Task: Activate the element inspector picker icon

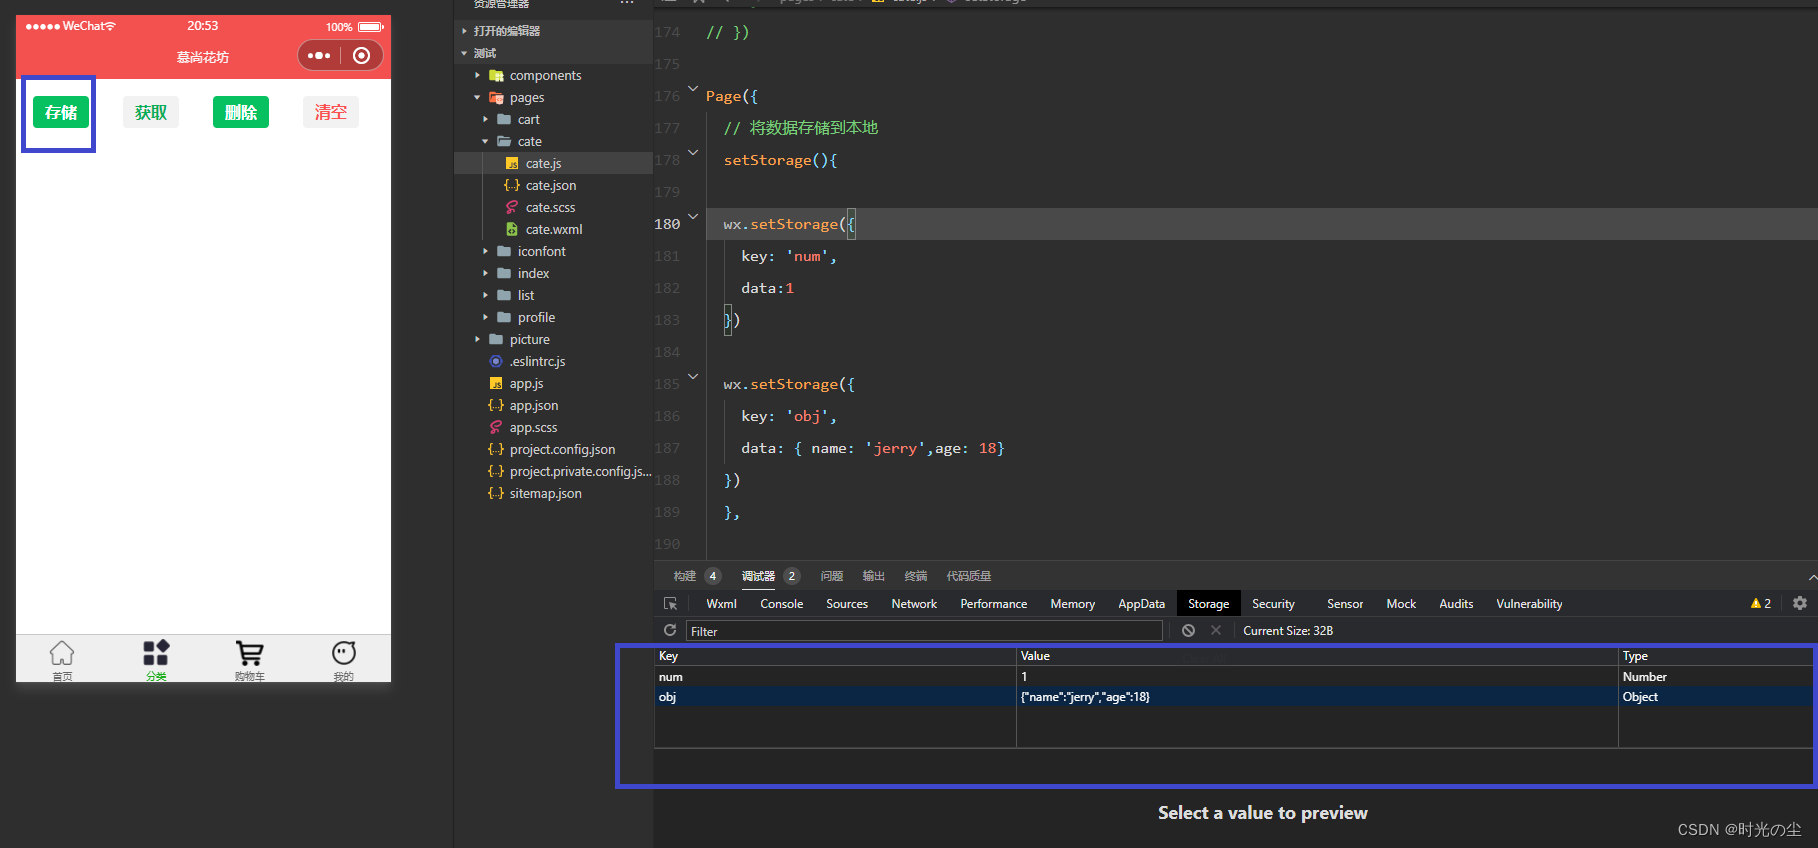Action: [671, 604]
